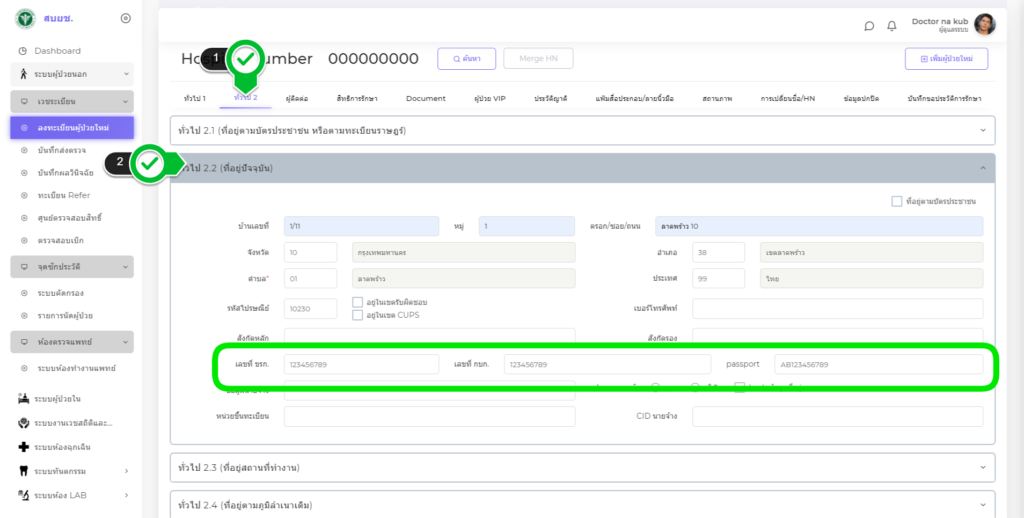Click the chat bubble icon in header

click(x=869, y=26)
